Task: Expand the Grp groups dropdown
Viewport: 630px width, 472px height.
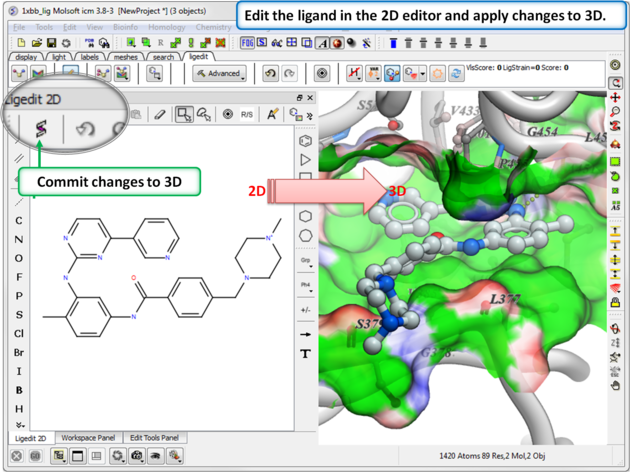Action: pyautogui.click(x=305, y=260)
